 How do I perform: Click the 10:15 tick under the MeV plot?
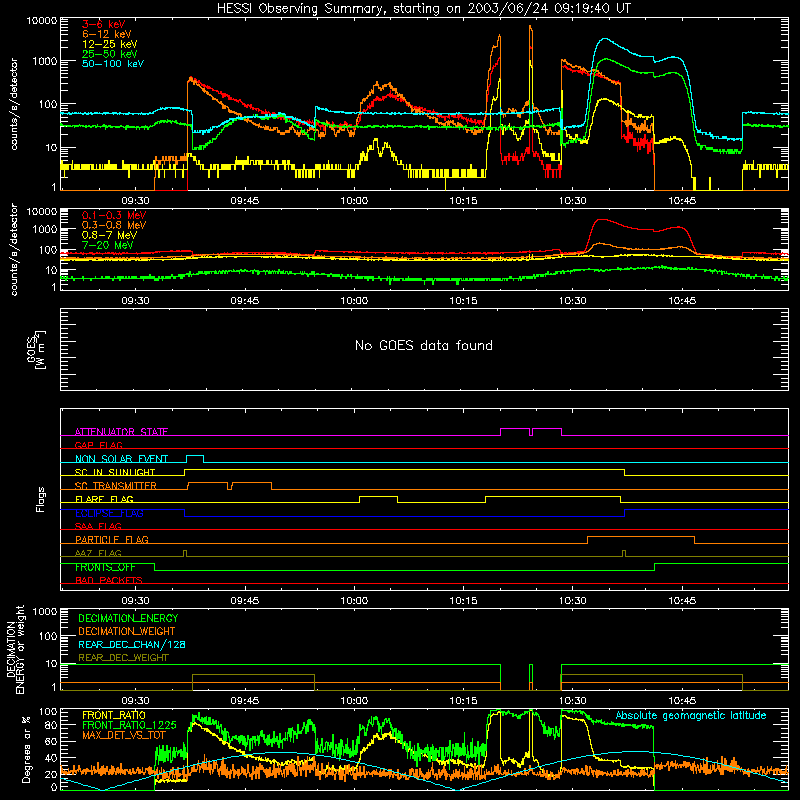click(463, 301)
